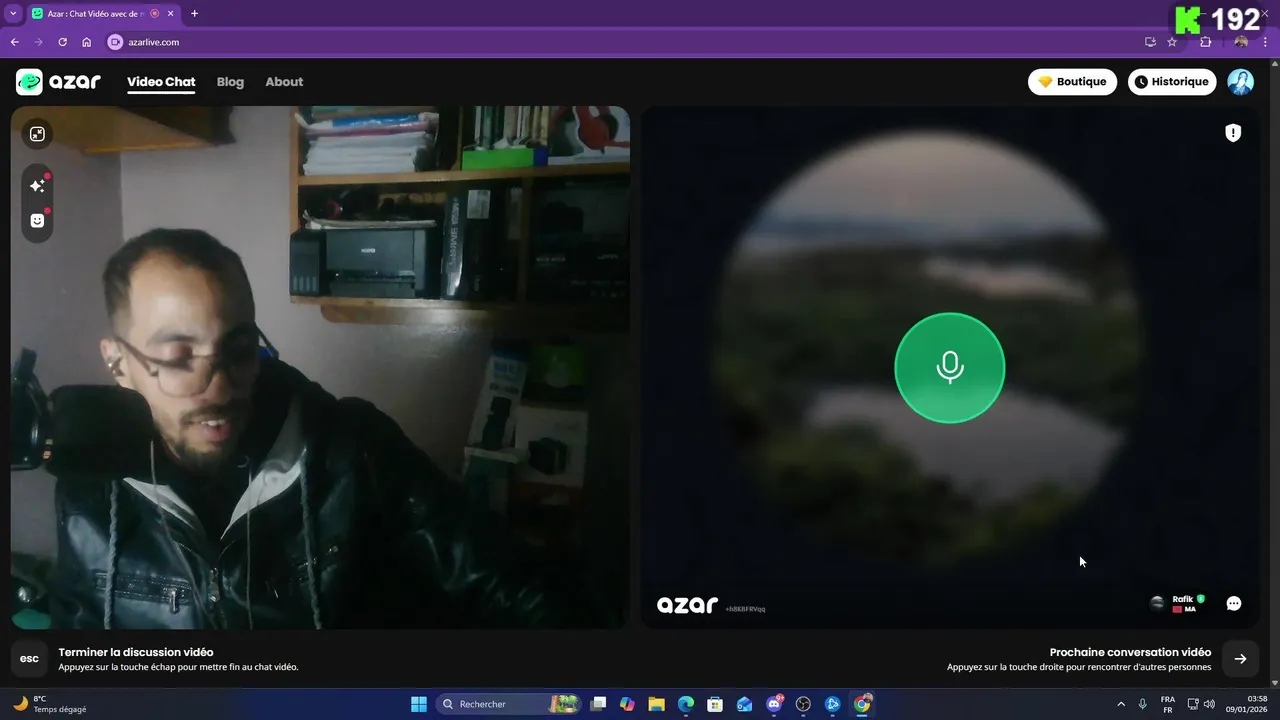
Task: Open the FRA language switcher
Action: point(1168,704)
